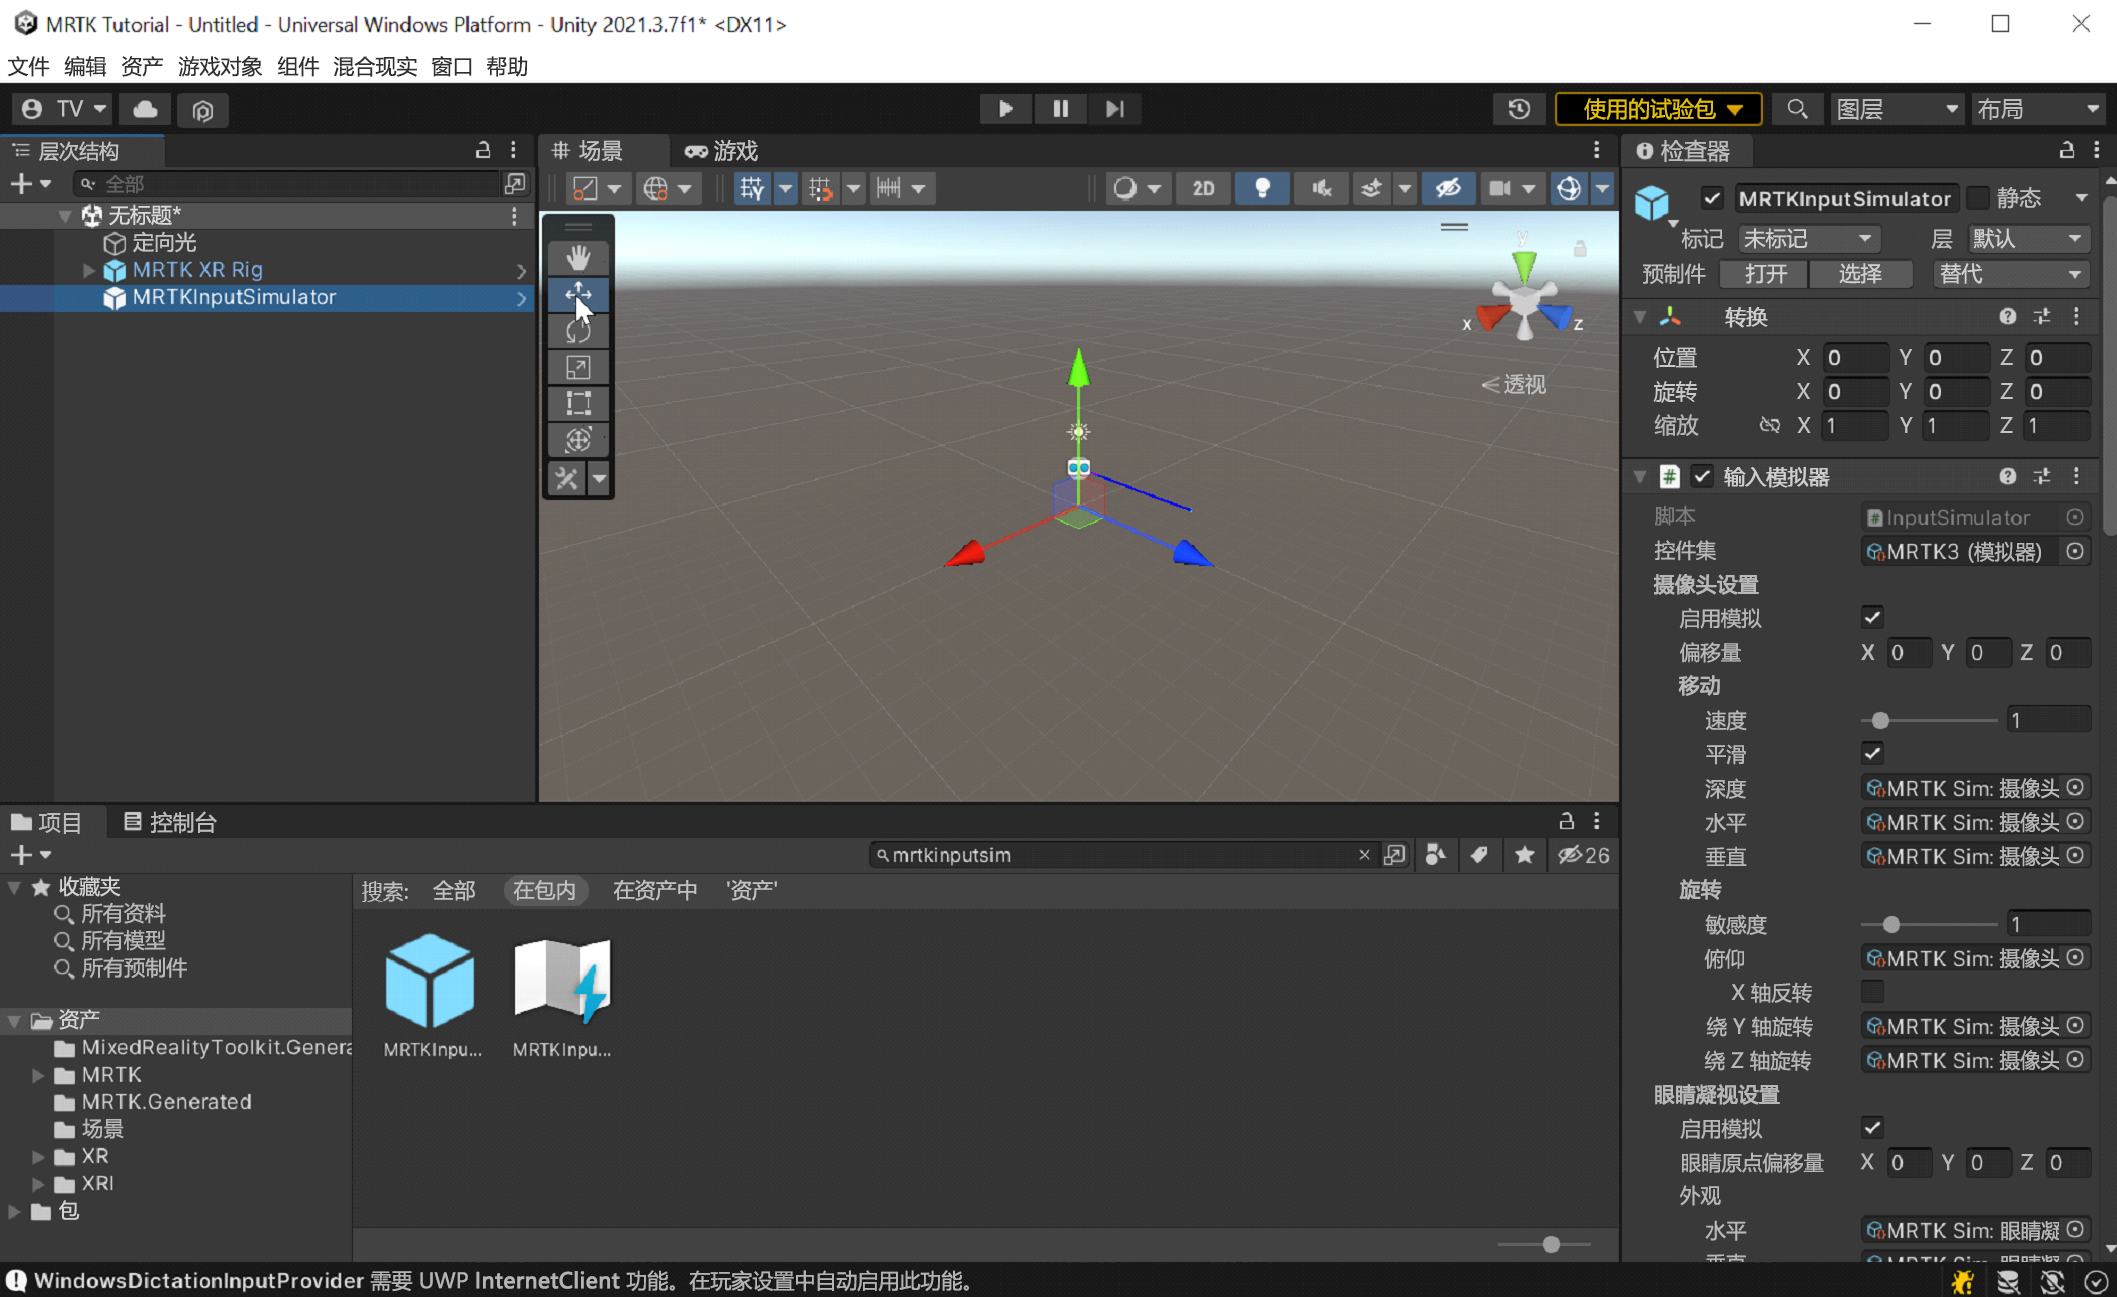Viewport: 2117px width, 1297px height.
Task: Toggle the 静态 checkbox
Action: [x=1977, y=198]
